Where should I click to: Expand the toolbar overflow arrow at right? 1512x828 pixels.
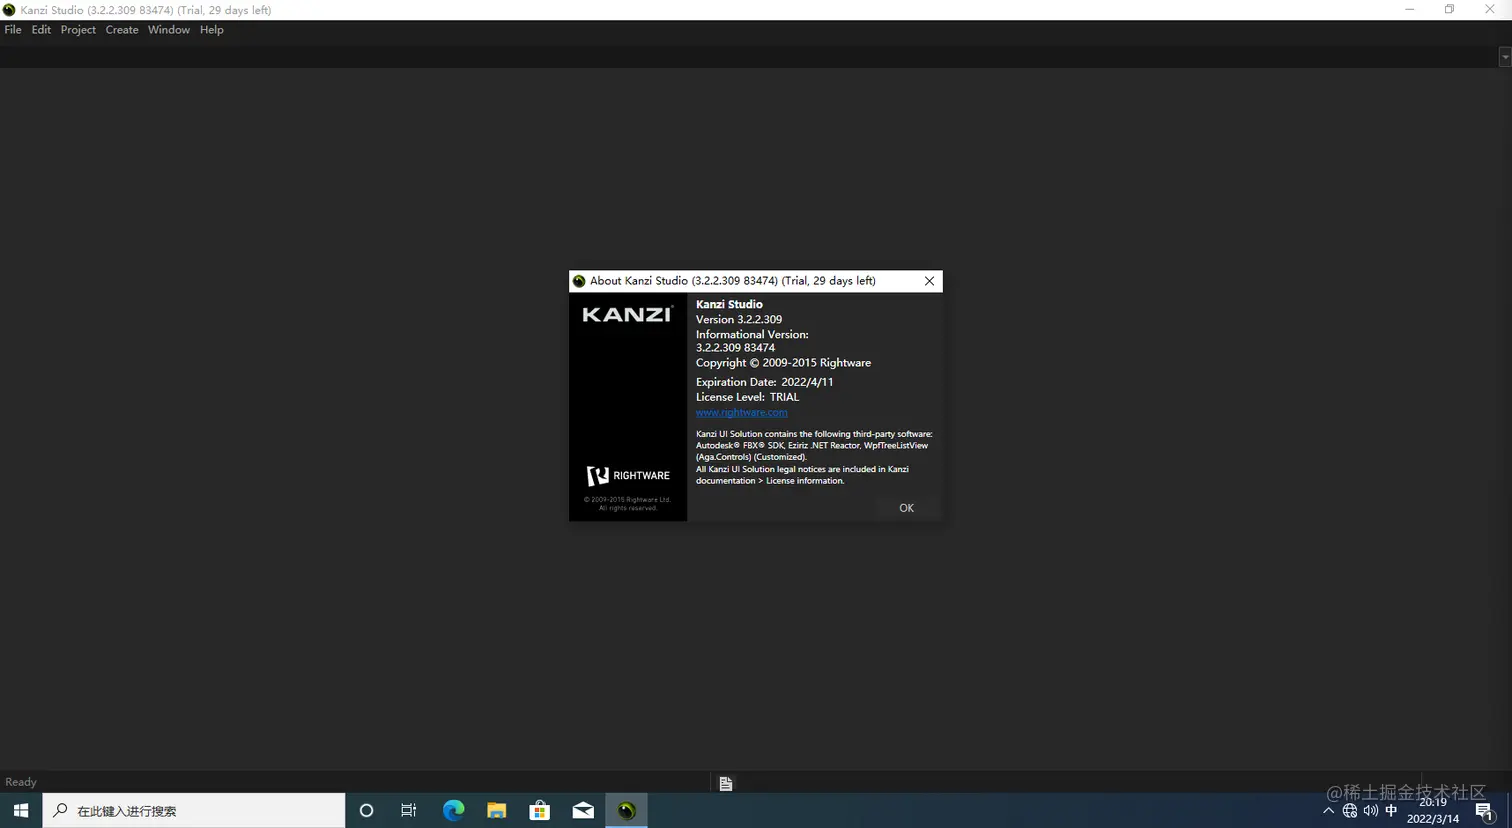click(1505, 58)
